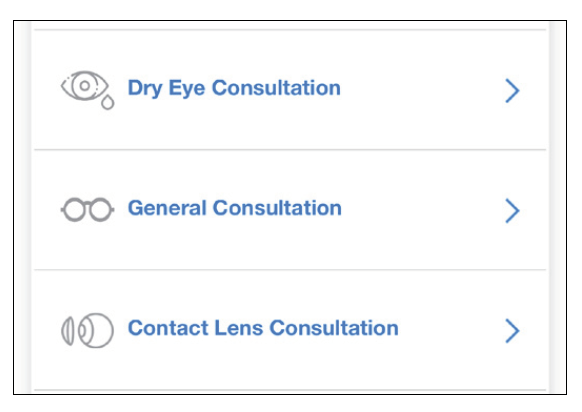Select the left lens of the eyeglasses icon
The image size is (582, 412).
coord(74,210)
